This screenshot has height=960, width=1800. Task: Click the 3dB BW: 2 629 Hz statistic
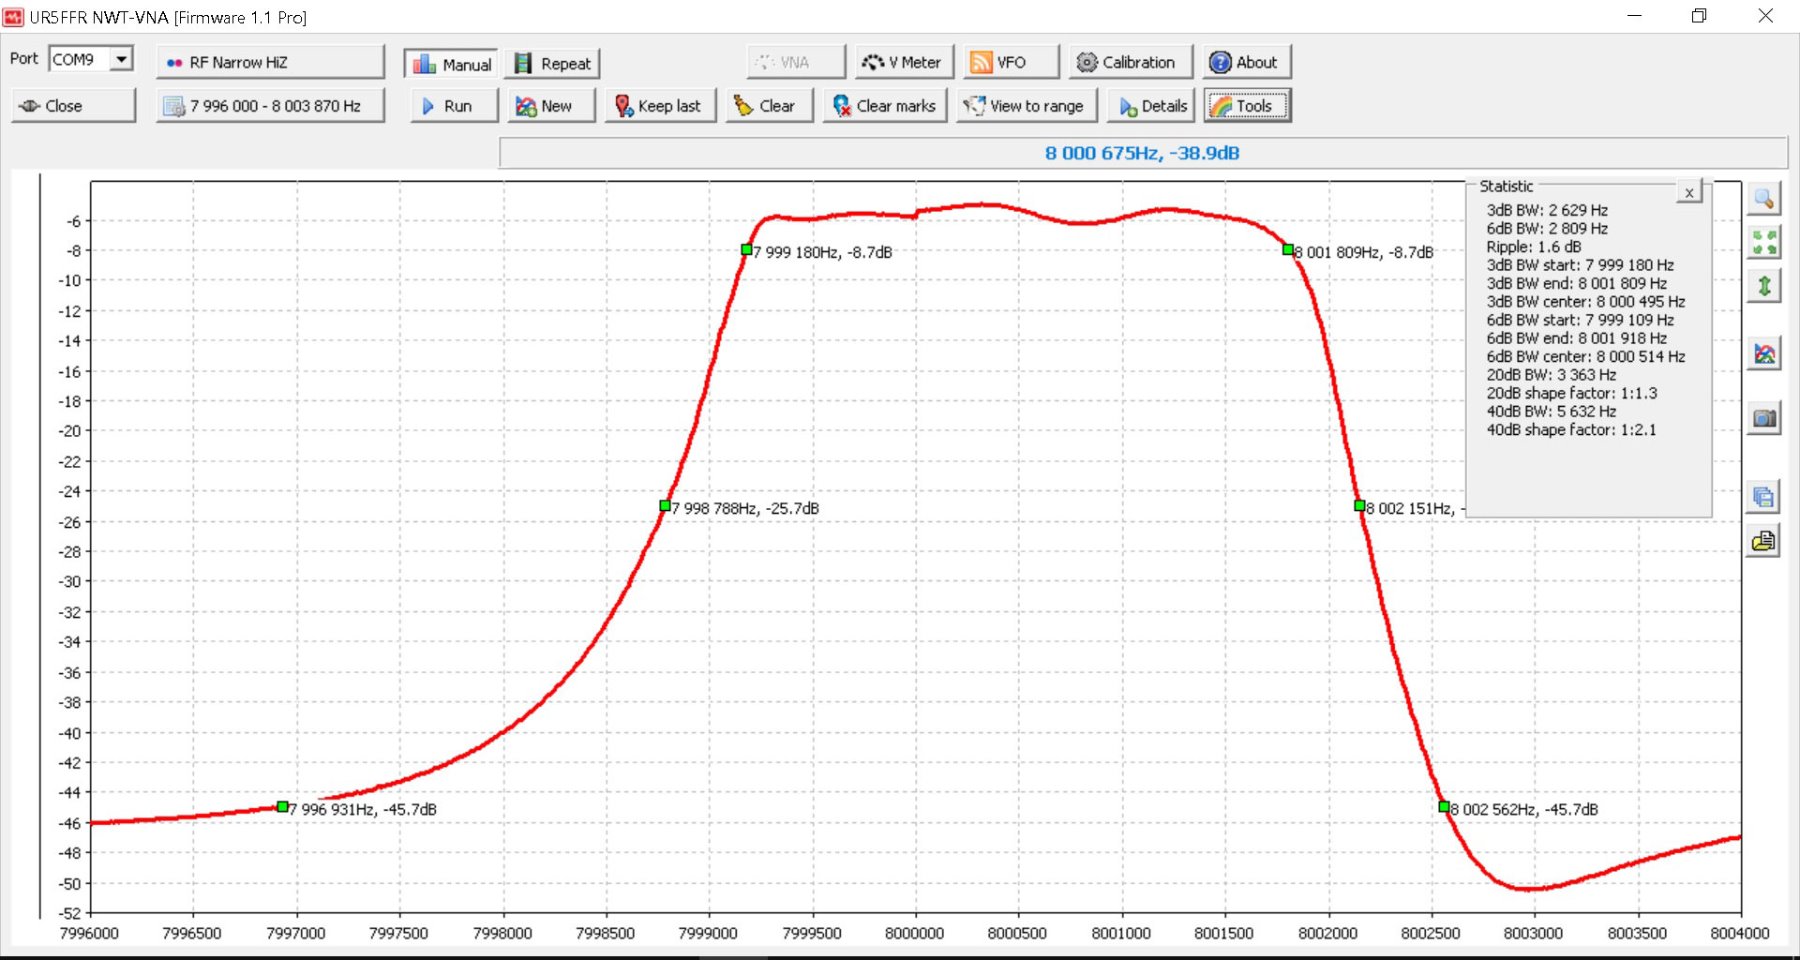coord(1547,210)
